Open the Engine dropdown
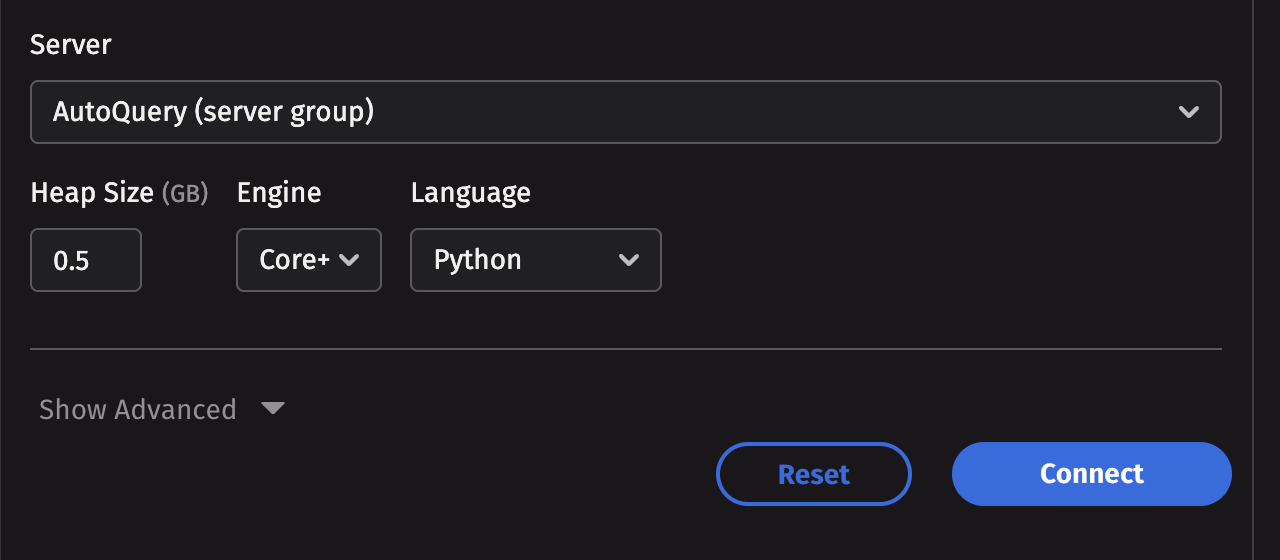Image resolution: width=1280 pixels, height=560 pixels. click(308, 260)
